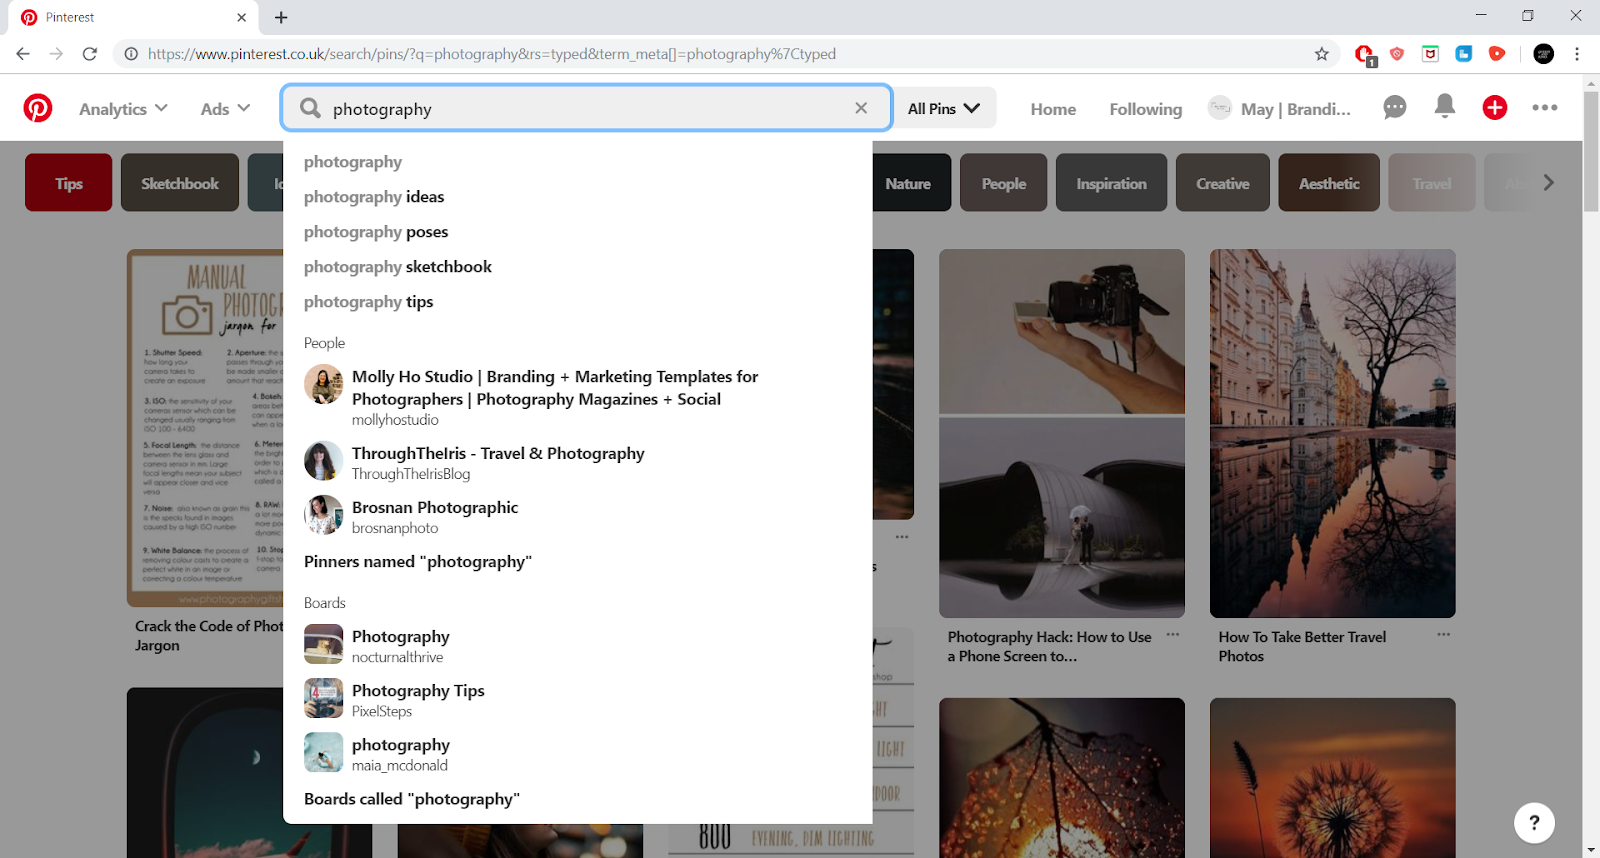The image size is (1600, 858).
Task: Open the May | Brandi... profile
Action: (1280, 108)
